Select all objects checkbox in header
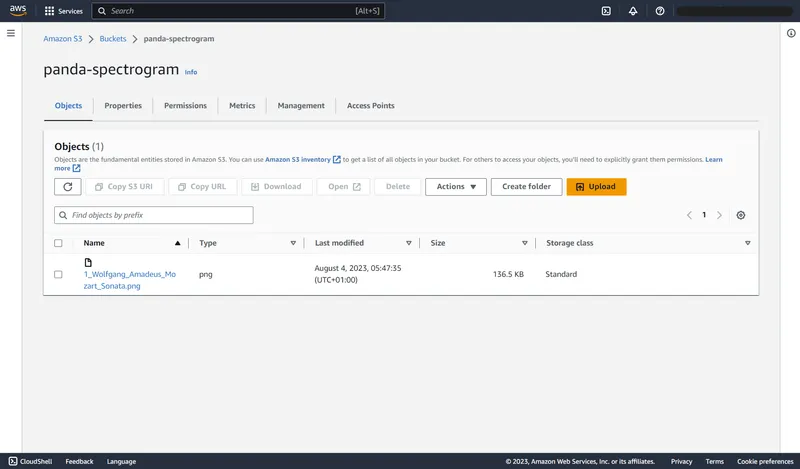The image size is (800, 469). click(58, 243)
